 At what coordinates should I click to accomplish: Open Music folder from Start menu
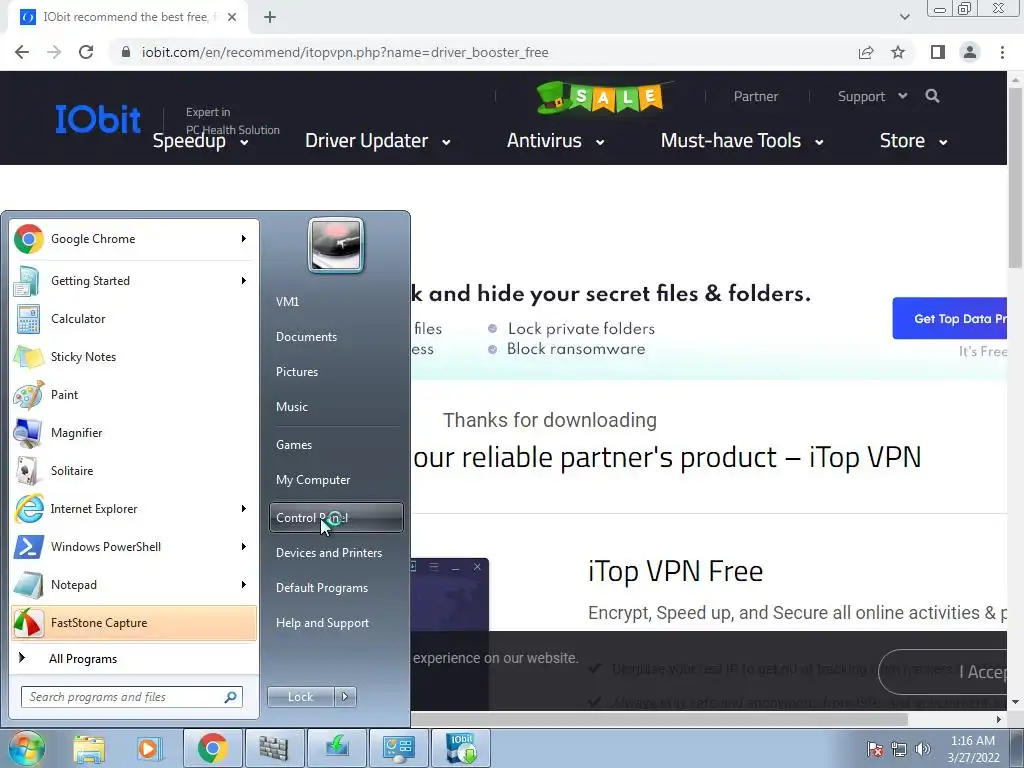pos(292,407)
